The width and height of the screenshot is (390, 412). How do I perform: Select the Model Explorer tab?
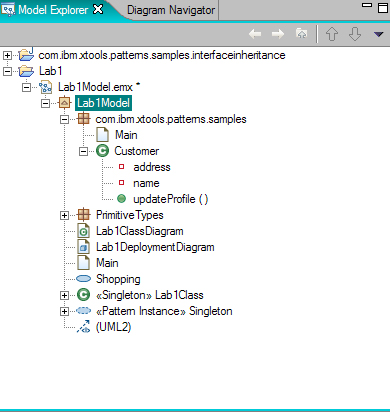click(x=53, y=10)
